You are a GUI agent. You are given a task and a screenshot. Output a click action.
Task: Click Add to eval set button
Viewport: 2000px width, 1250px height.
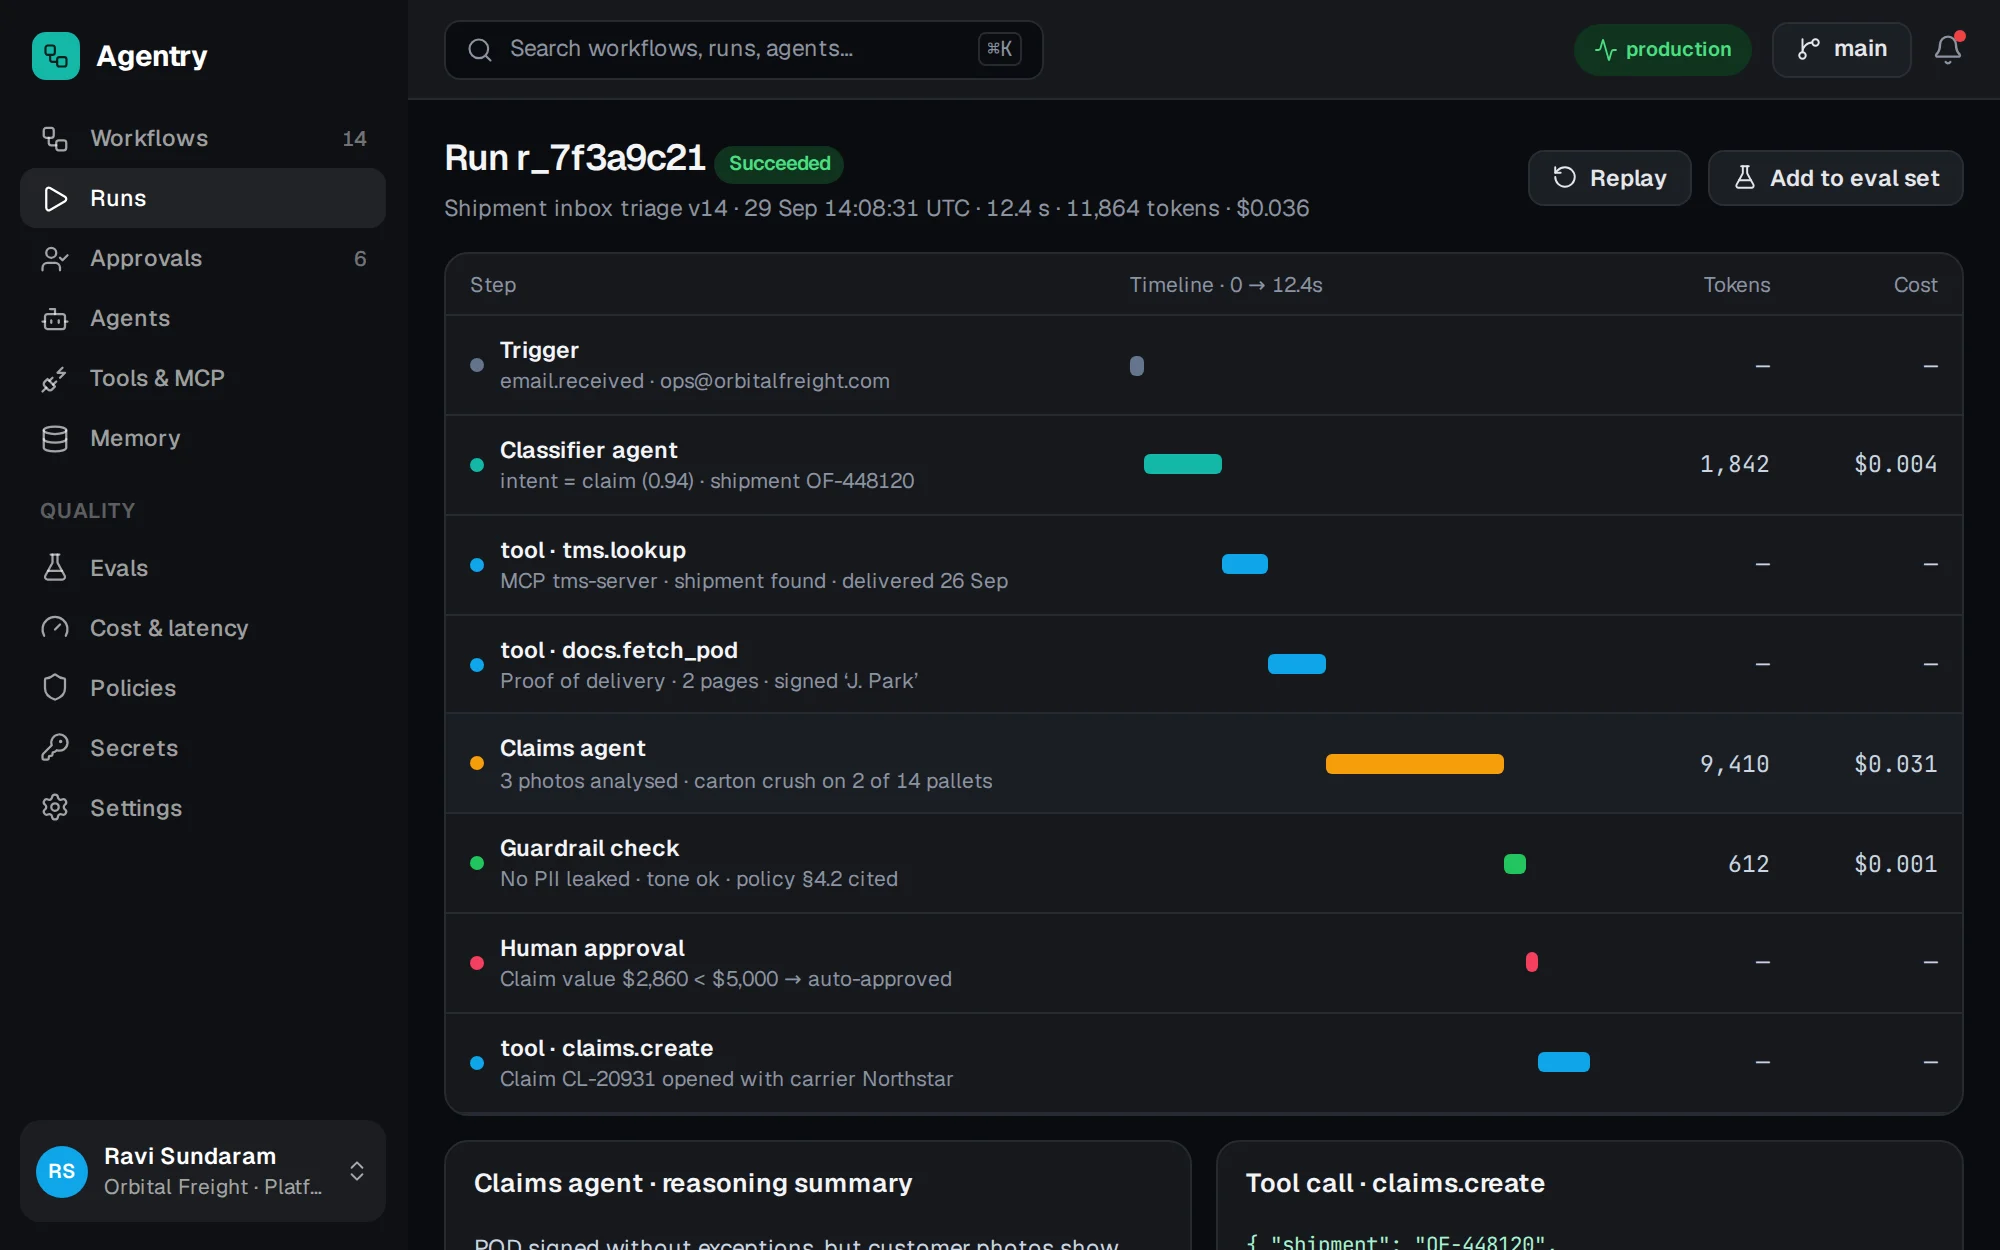click(x=1835, y=178)
